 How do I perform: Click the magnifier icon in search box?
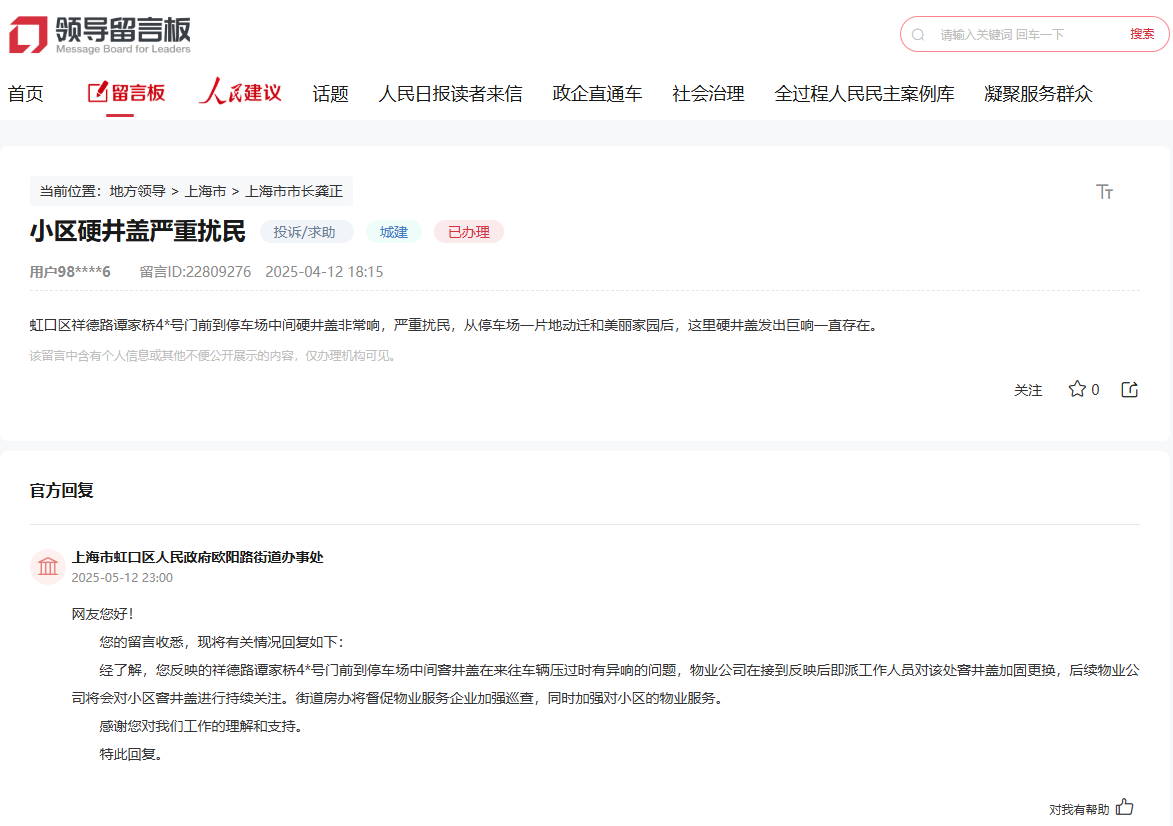918,34
